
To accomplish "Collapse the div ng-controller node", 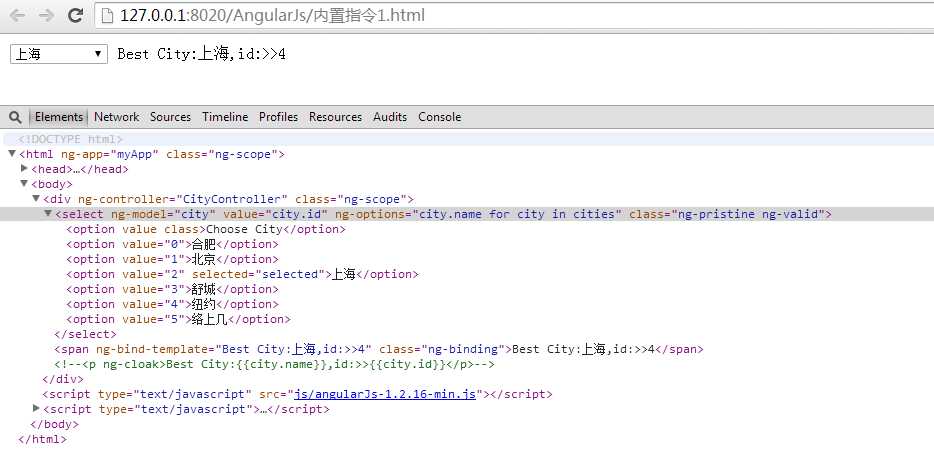I will (36, 198).
